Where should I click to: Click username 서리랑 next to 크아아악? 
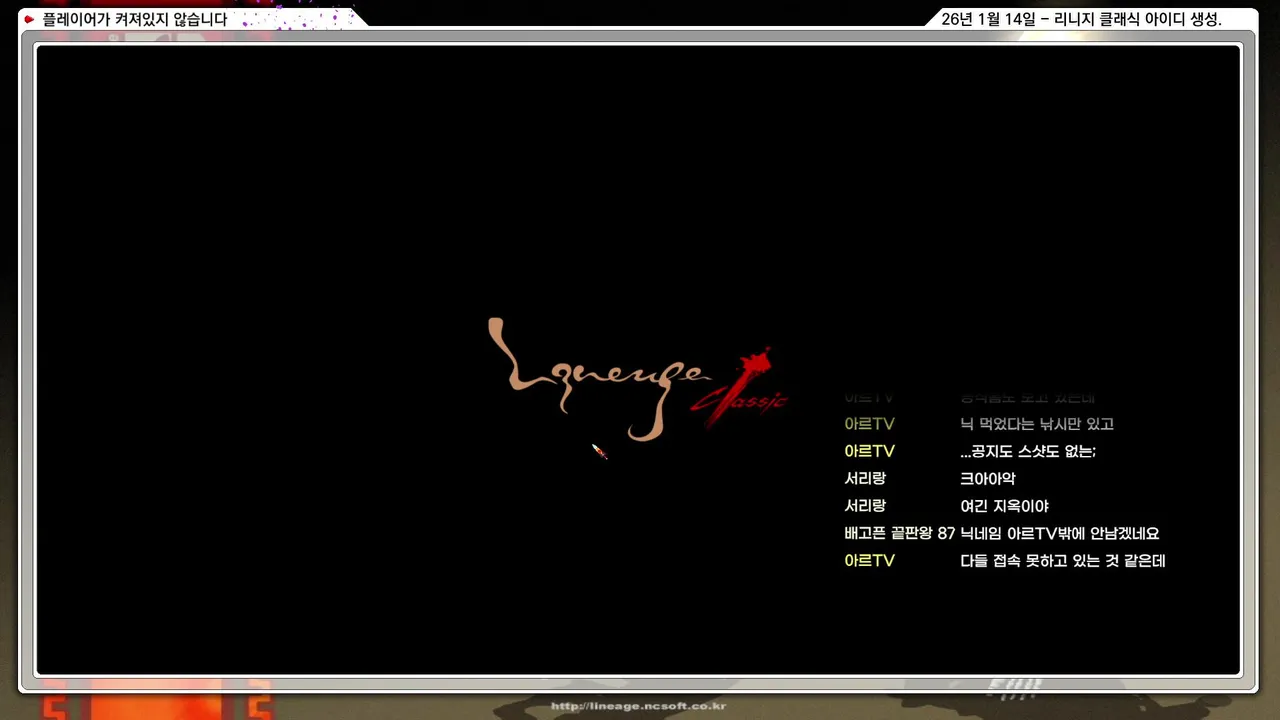(865, 479)
